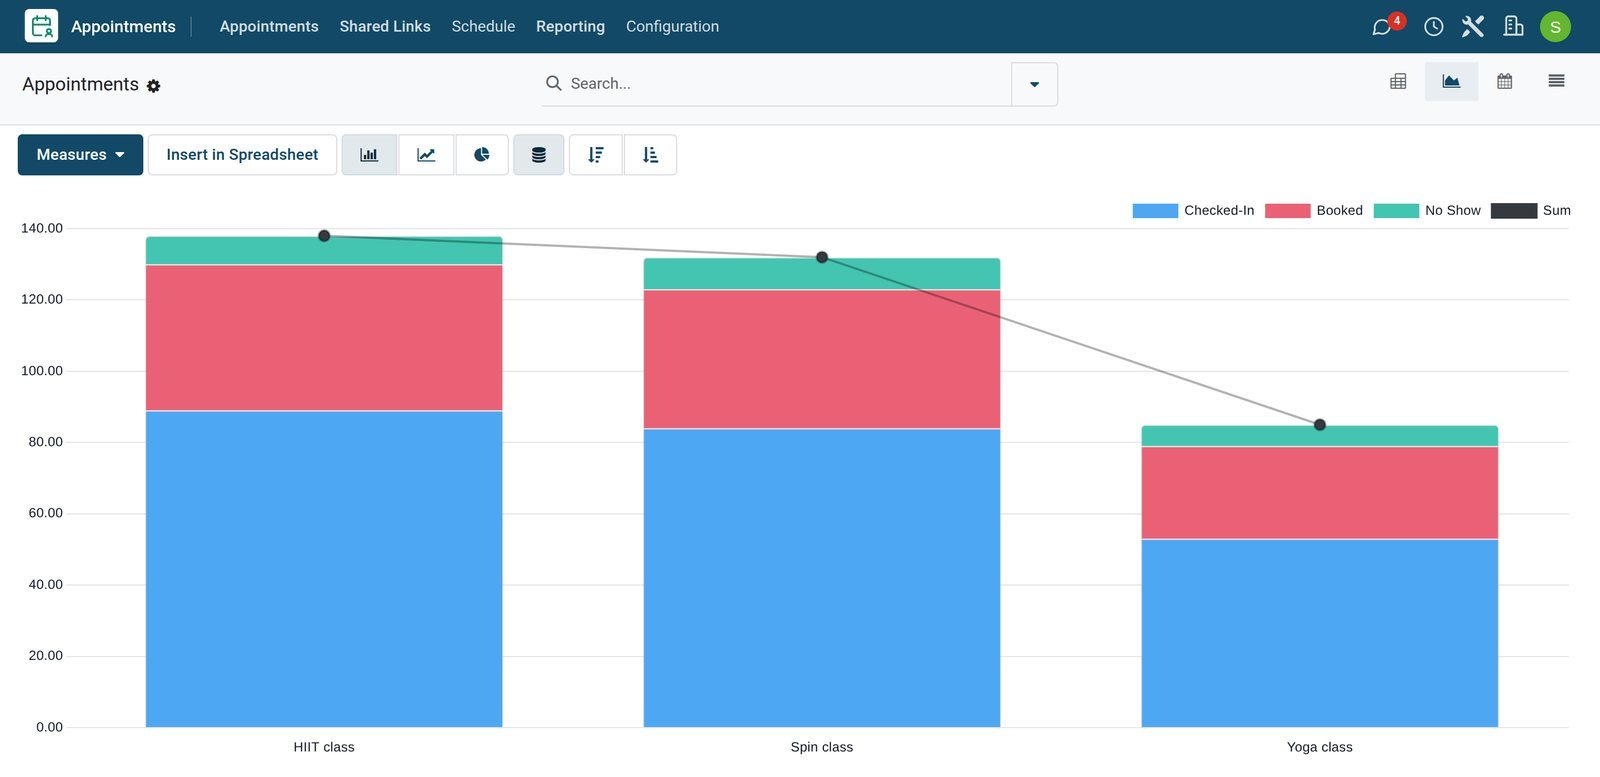Open the Appointments settings gear icon
1600x777 pixels.
153,86
